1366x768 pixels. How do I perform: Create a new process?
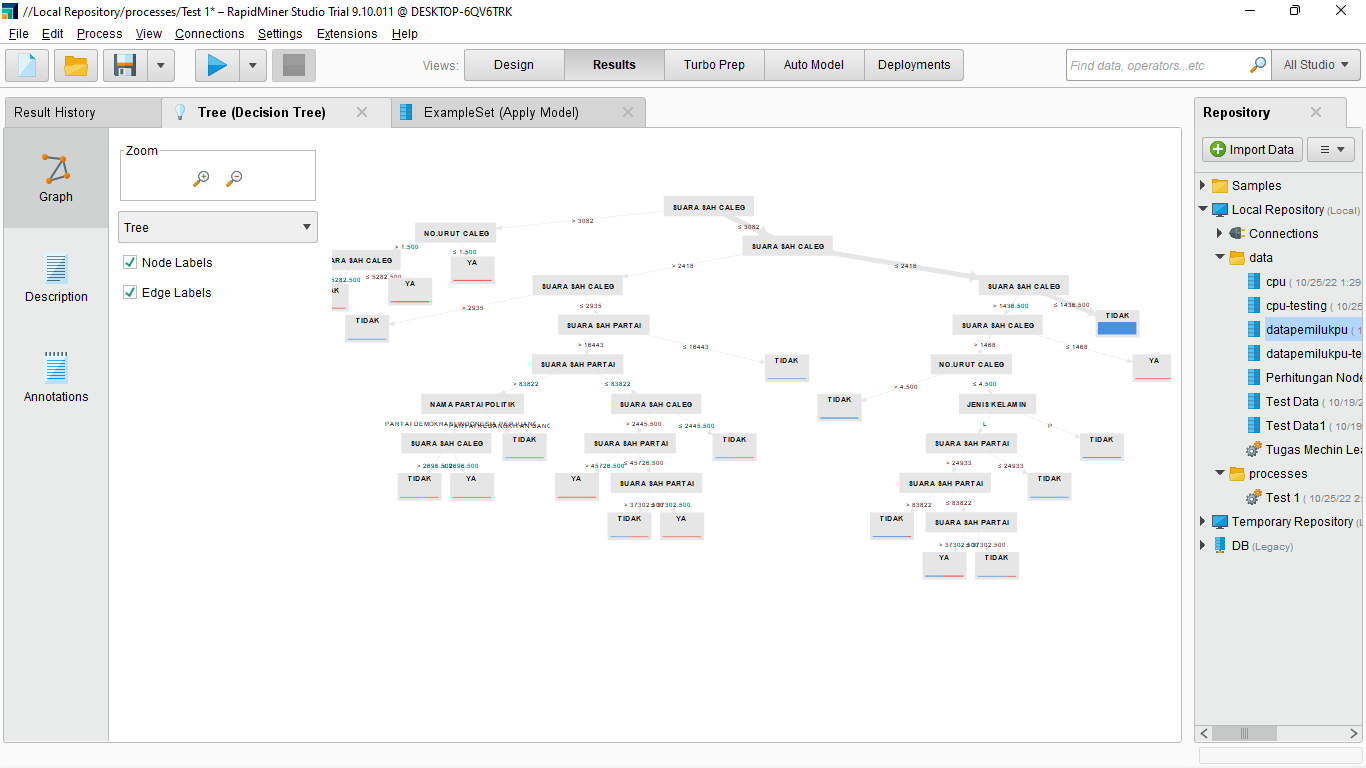pos(26,64)
